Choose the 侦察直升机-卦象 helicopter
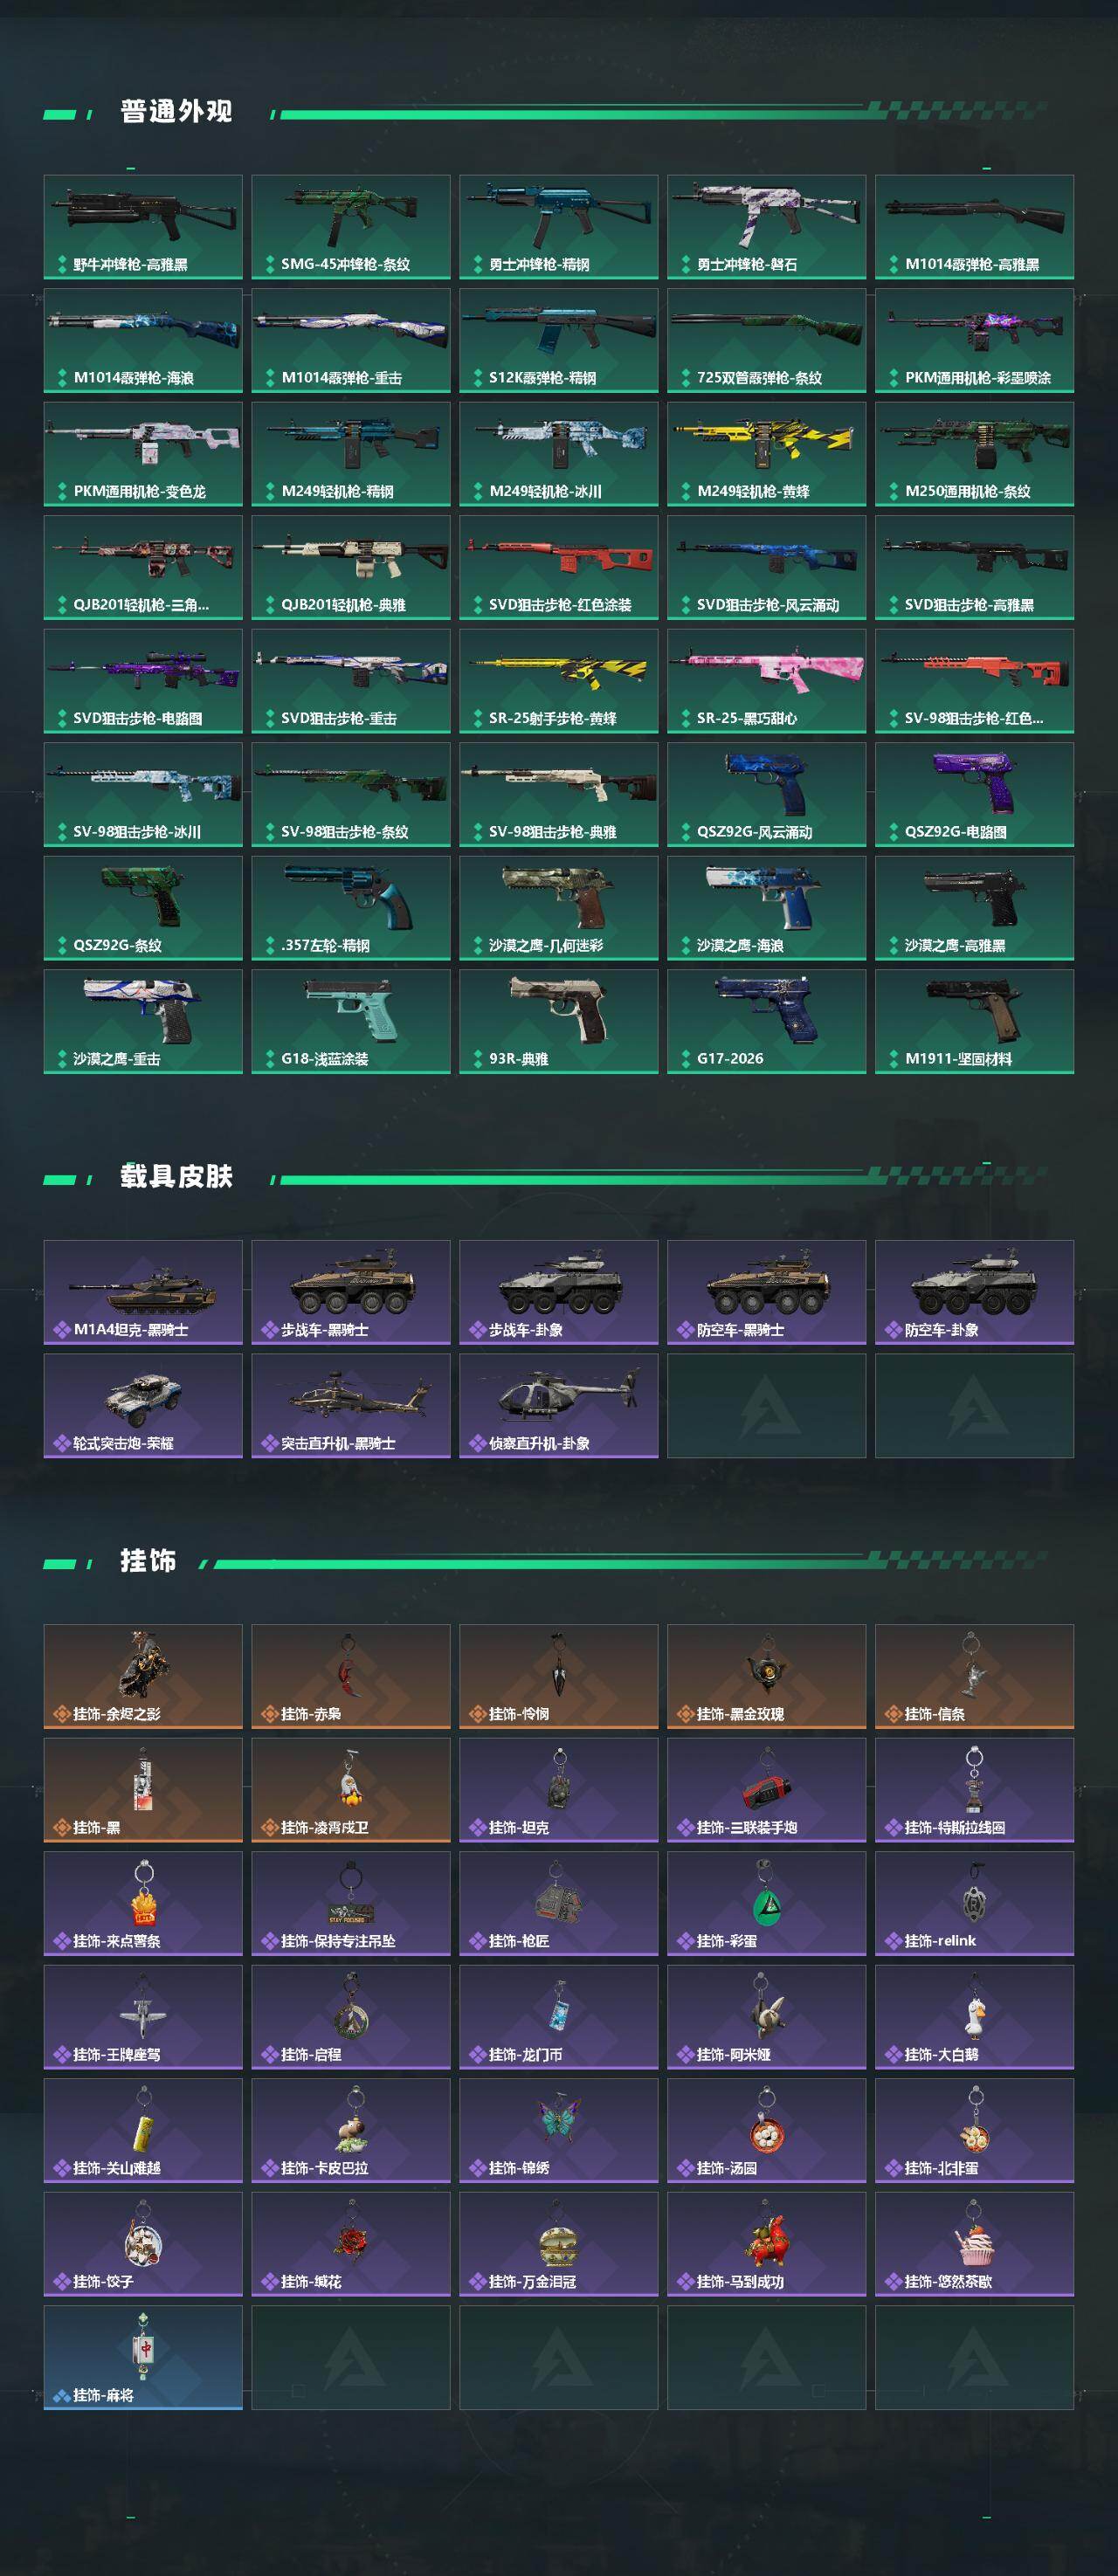 [x=559, y=1406]
